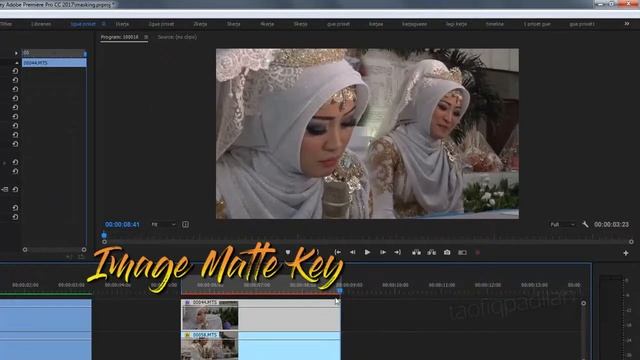640x360 pixels.
Task: Jump to the Out point
Action: 398,252
